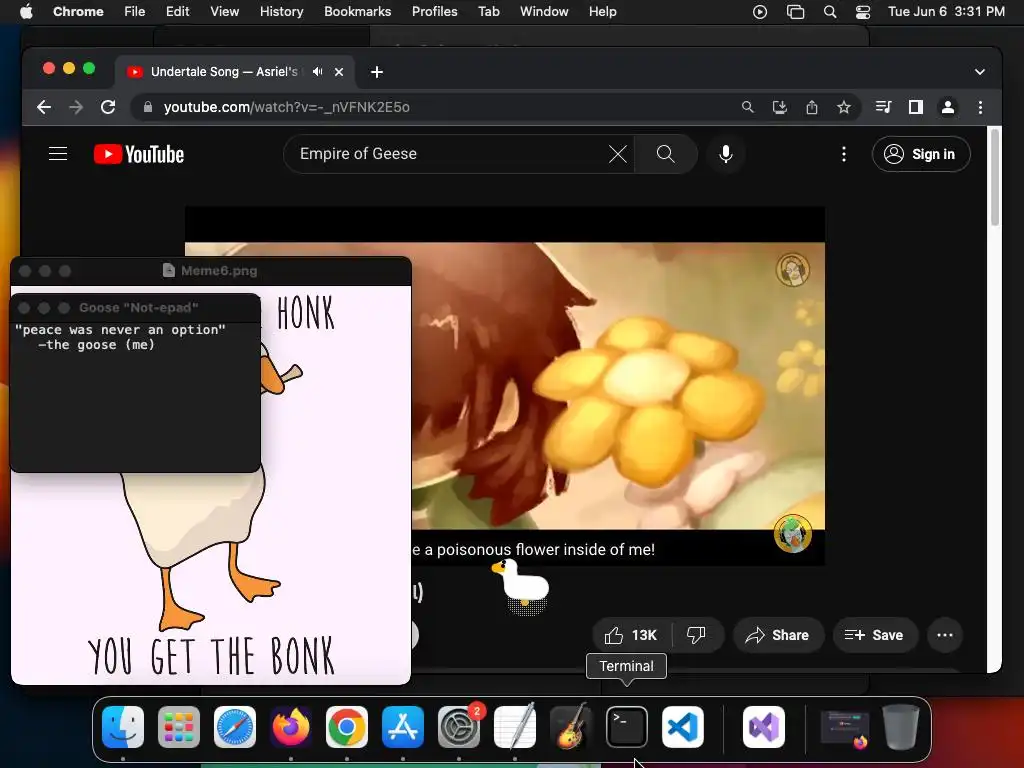The height and width of the screenshot is (768, 1024).
Task: Open Finder from the Dock
Action: click(x=123, y=726)
